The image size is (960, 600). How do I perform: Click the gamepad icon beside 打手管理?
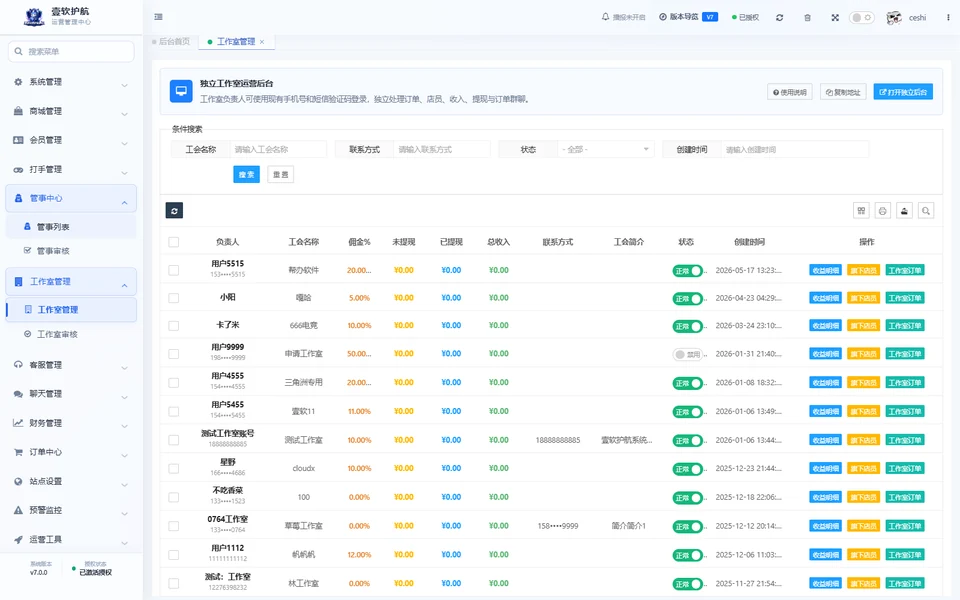click(18, 169)
